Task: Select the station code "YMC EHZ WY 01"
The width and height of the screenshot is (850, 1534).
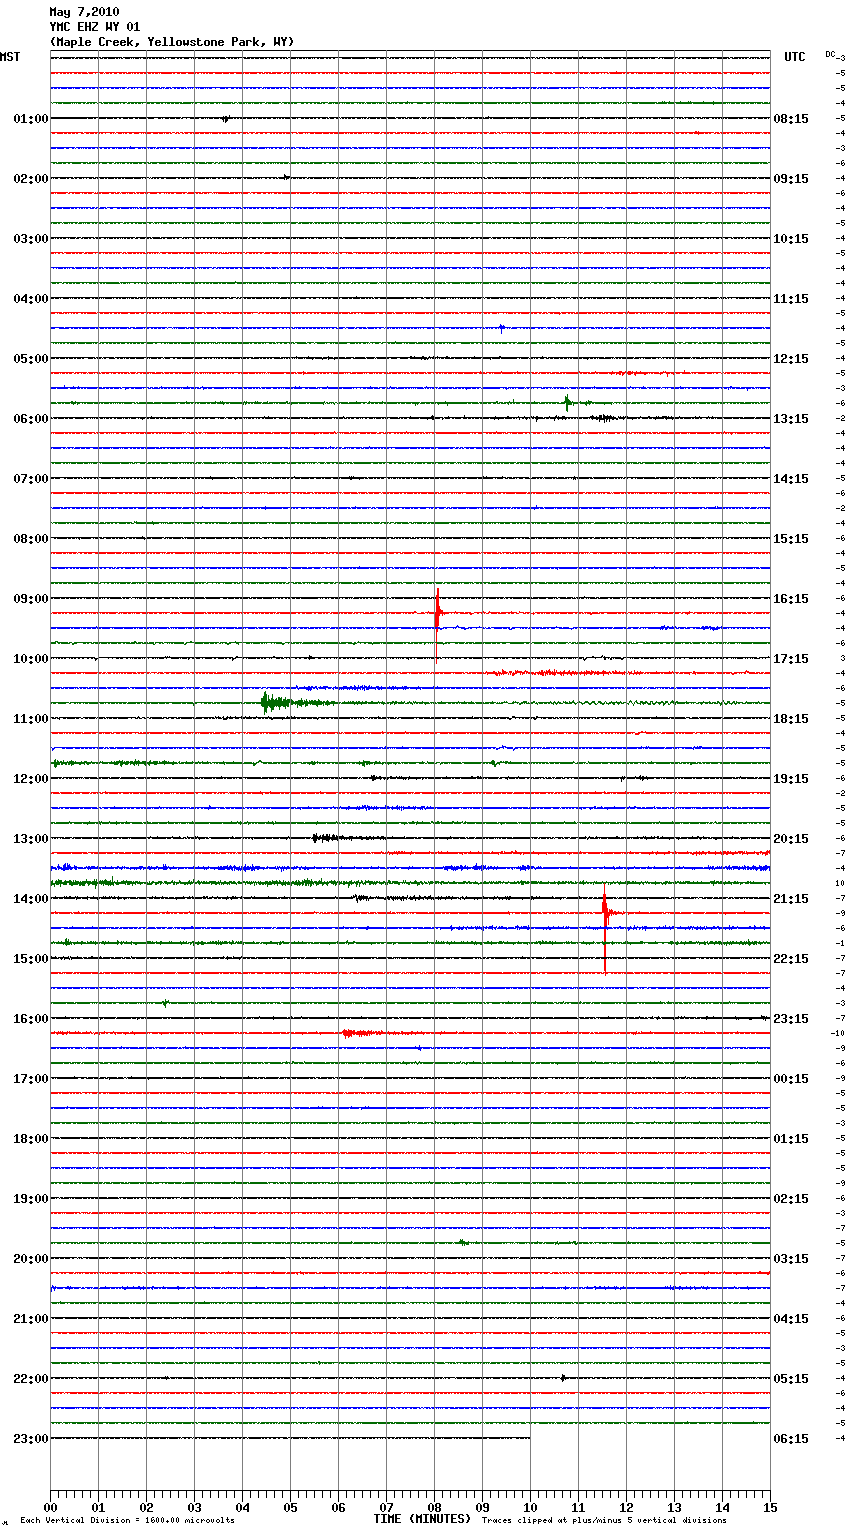Action: [x=95, y=27]
